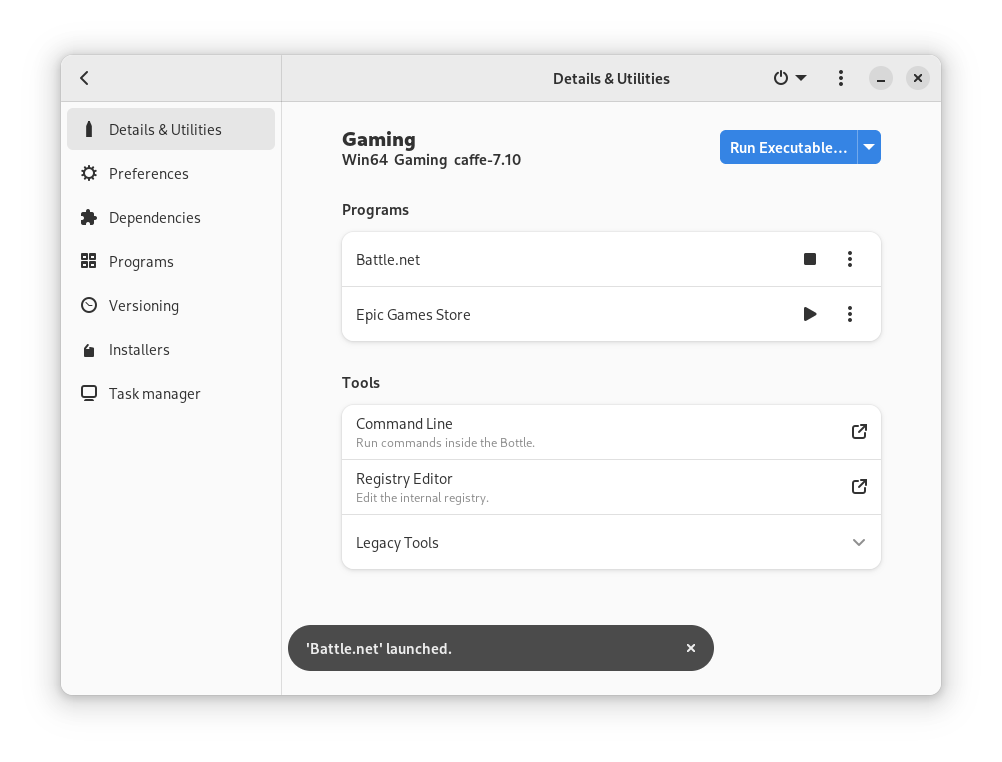Switch to the Programs sidebar page
This screenshot has height=762, width=1002.
pyautogui.click(x=141, y=262)
